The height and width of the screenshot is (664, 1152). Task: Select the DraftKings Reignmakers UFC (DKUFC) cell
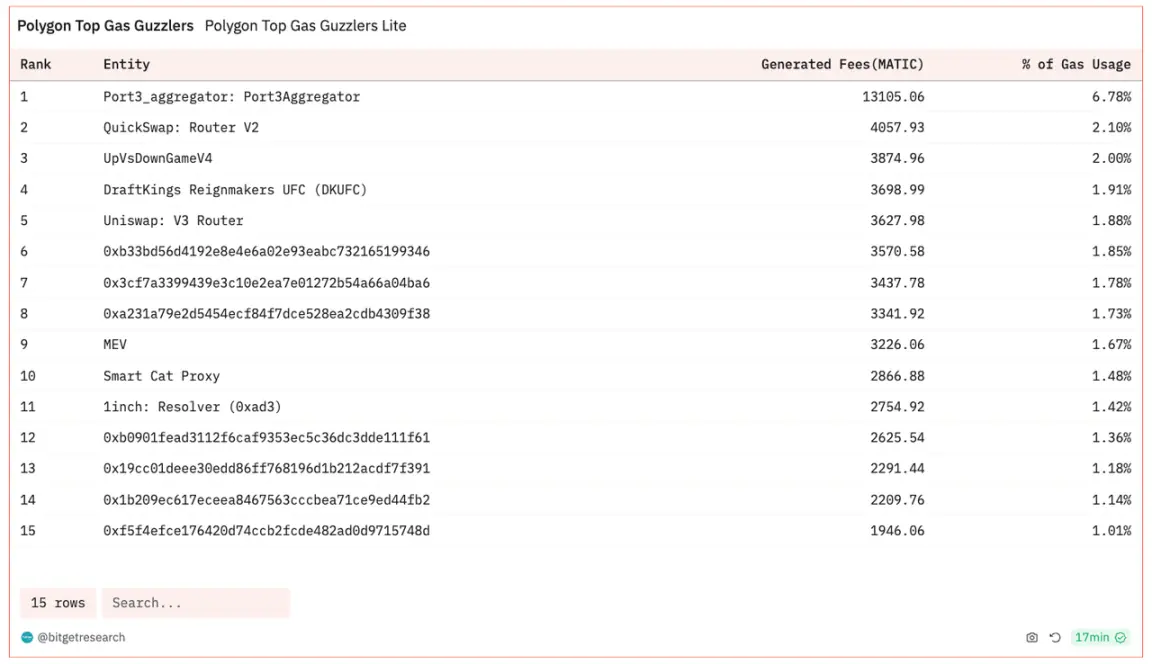(235, 190)
